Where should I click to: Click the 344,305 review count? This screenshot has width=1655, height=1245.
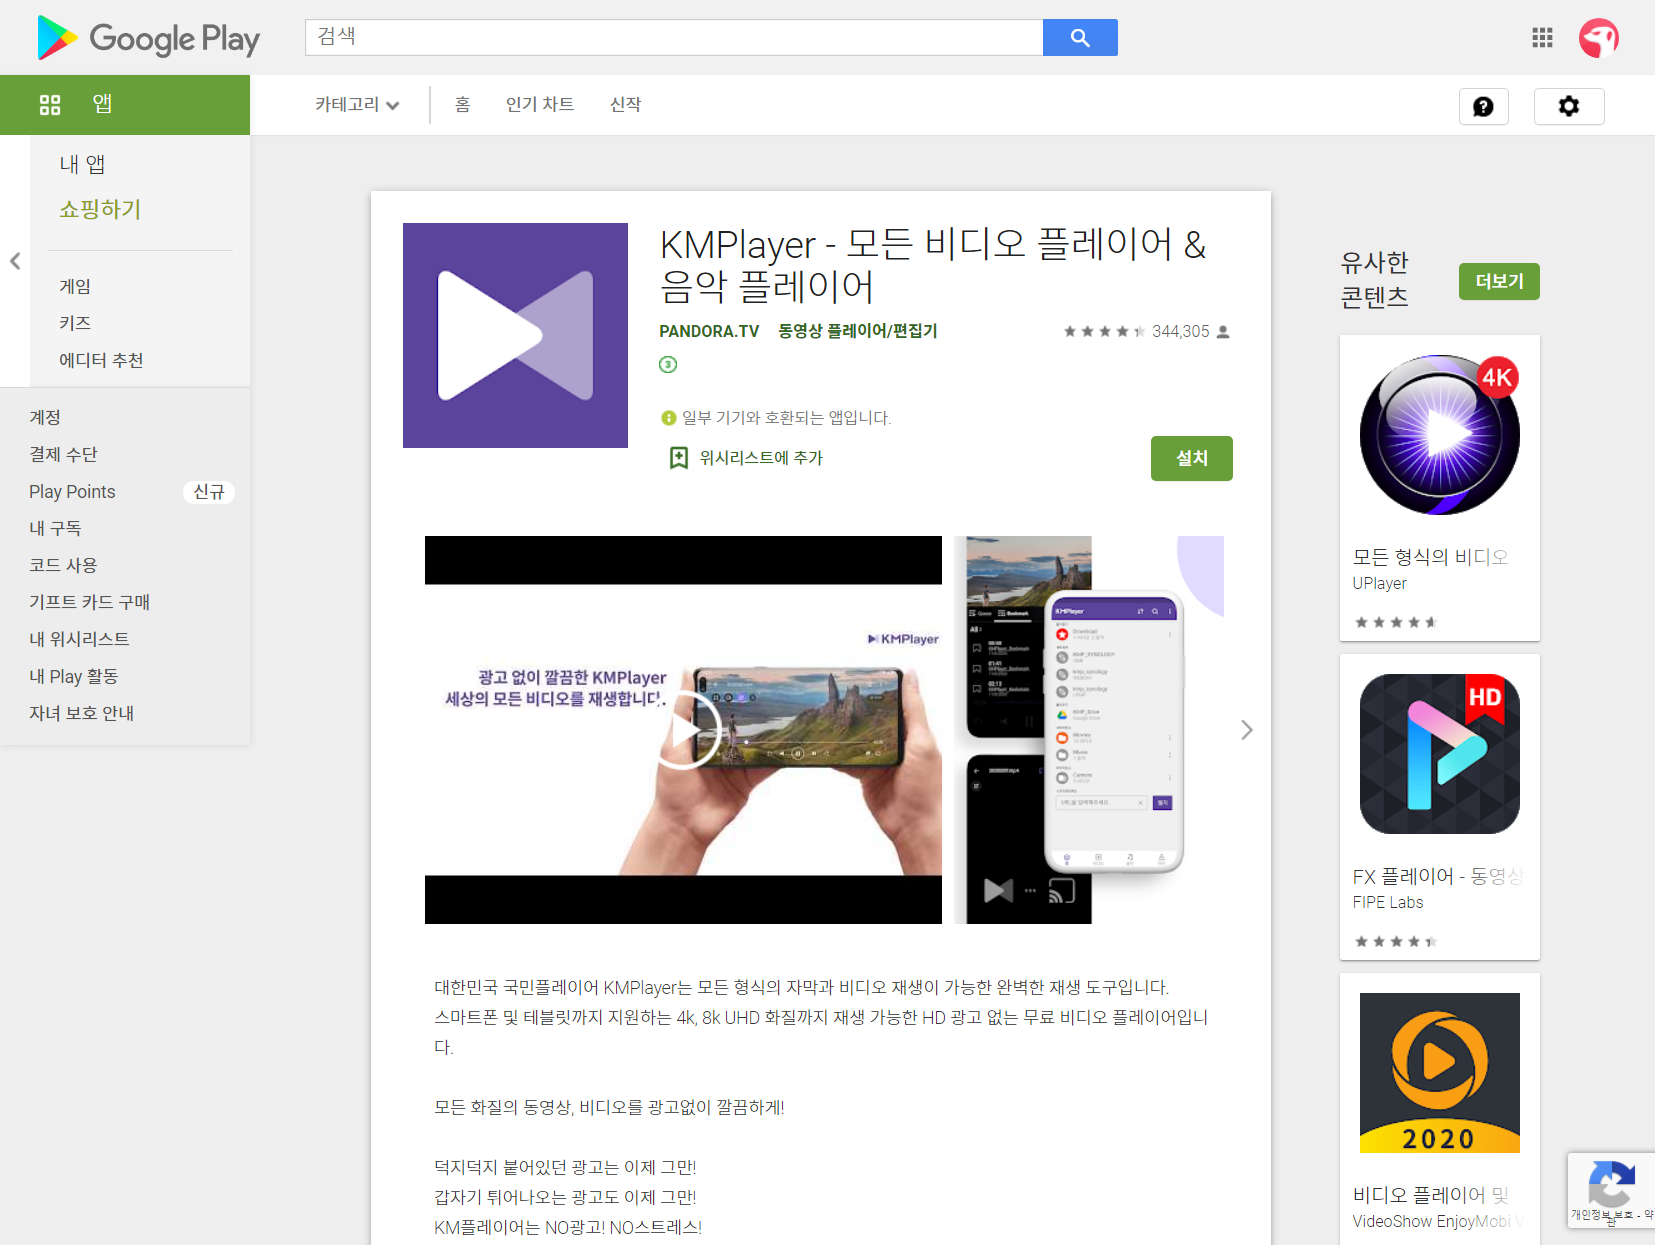pyautogui.click(x=1180, y=331)
